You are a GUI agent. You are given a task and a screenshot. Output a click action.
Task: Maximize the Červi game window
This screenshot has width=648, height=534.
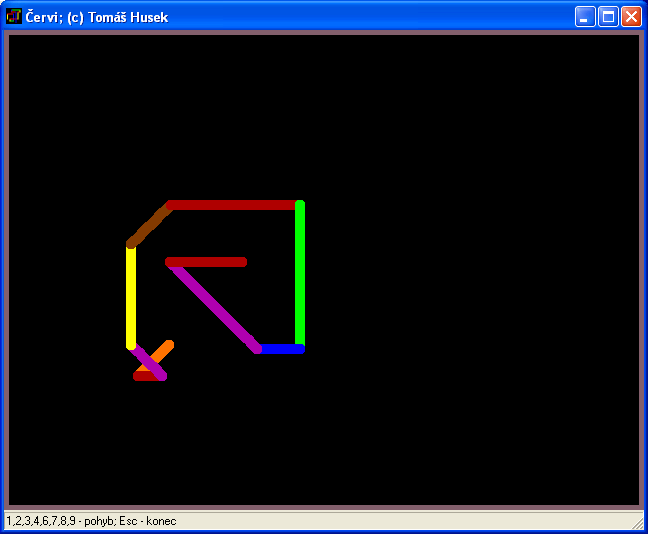pyautogui.click(x=608, y=16)
